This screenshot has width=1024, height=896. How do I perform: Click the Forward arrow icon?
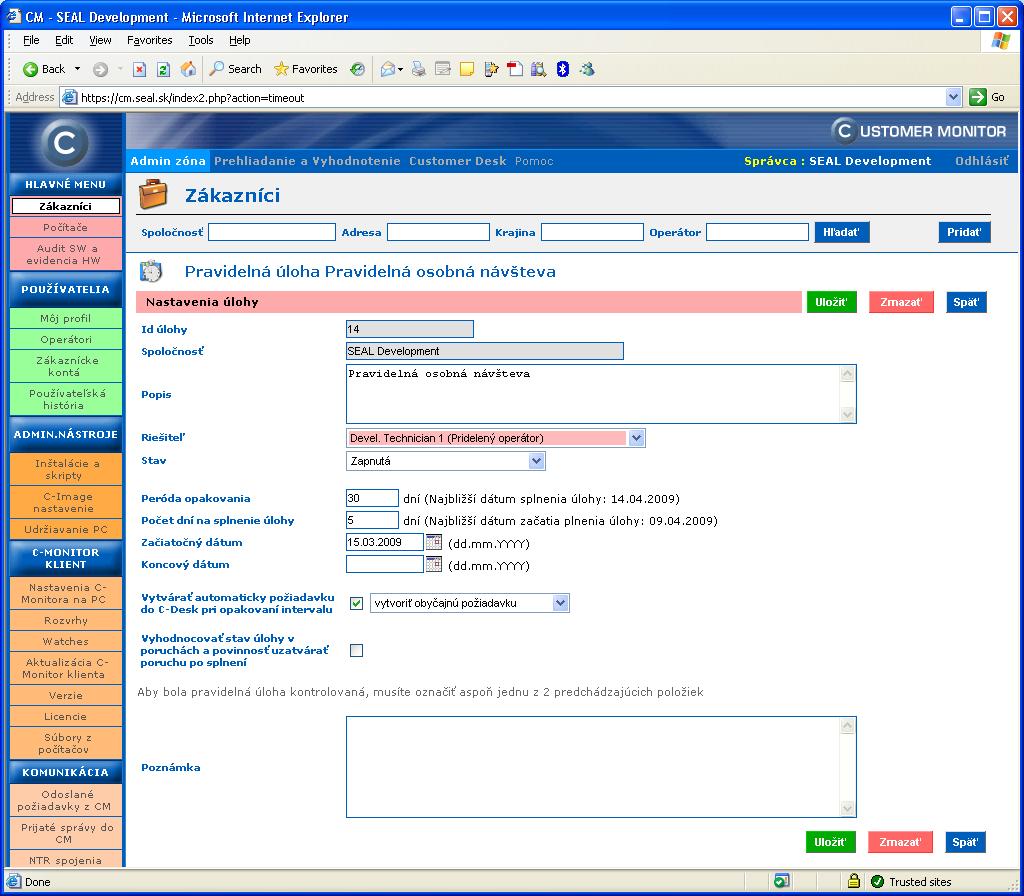point(100,69)
